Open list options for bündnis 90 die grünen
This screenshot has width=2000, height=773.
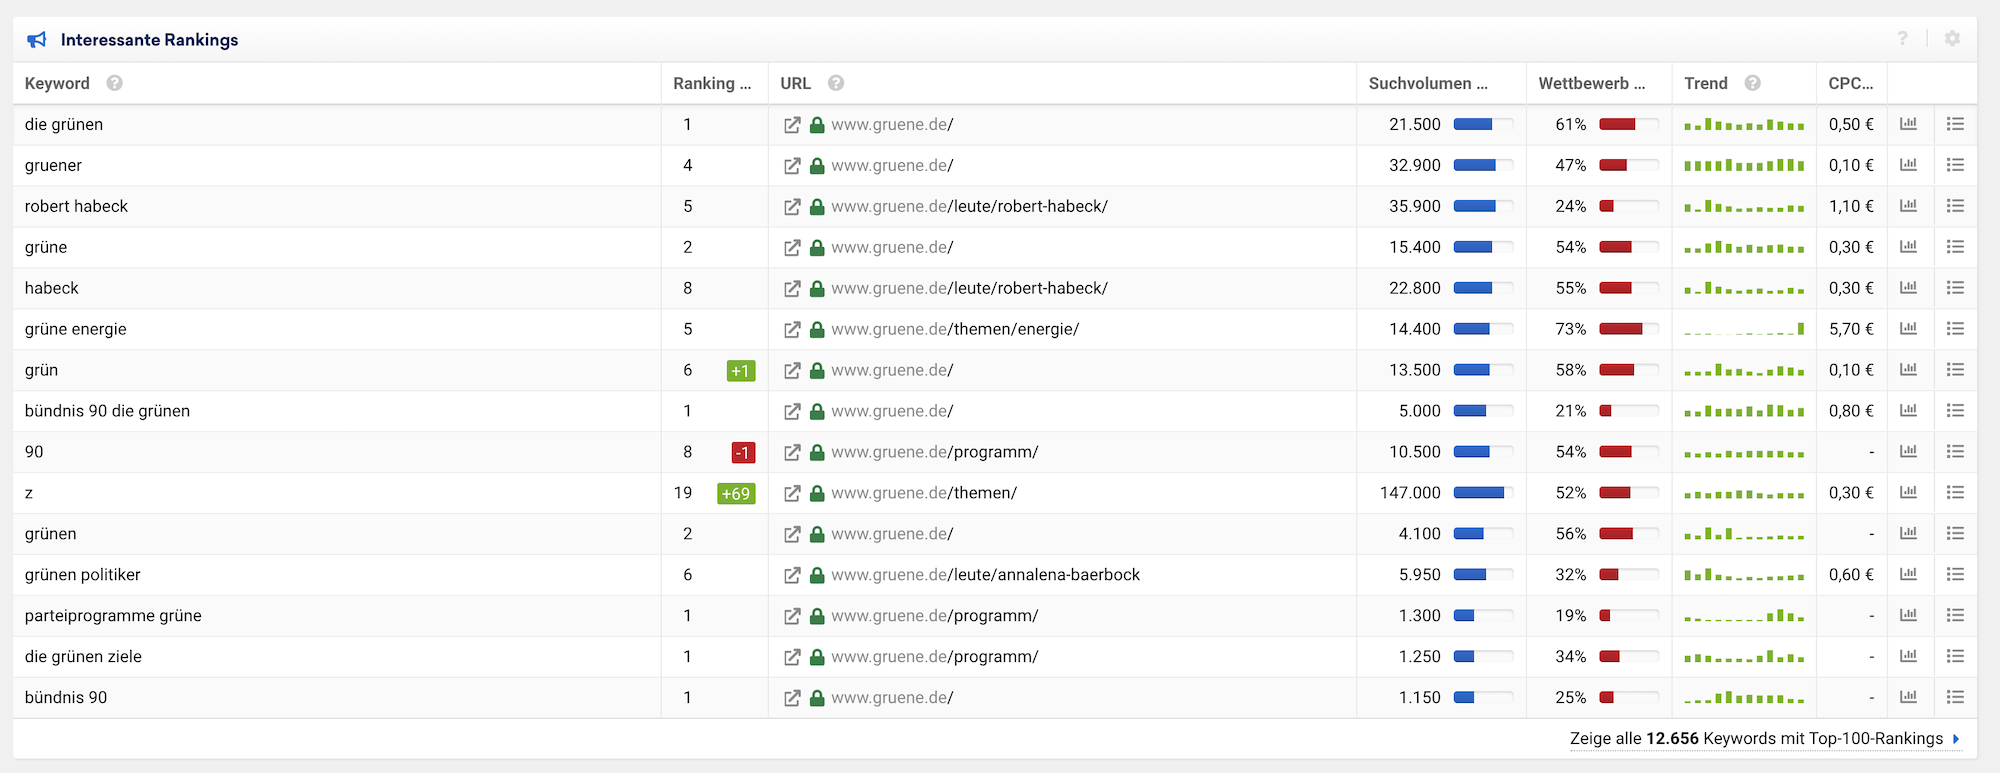(1956, 411)
